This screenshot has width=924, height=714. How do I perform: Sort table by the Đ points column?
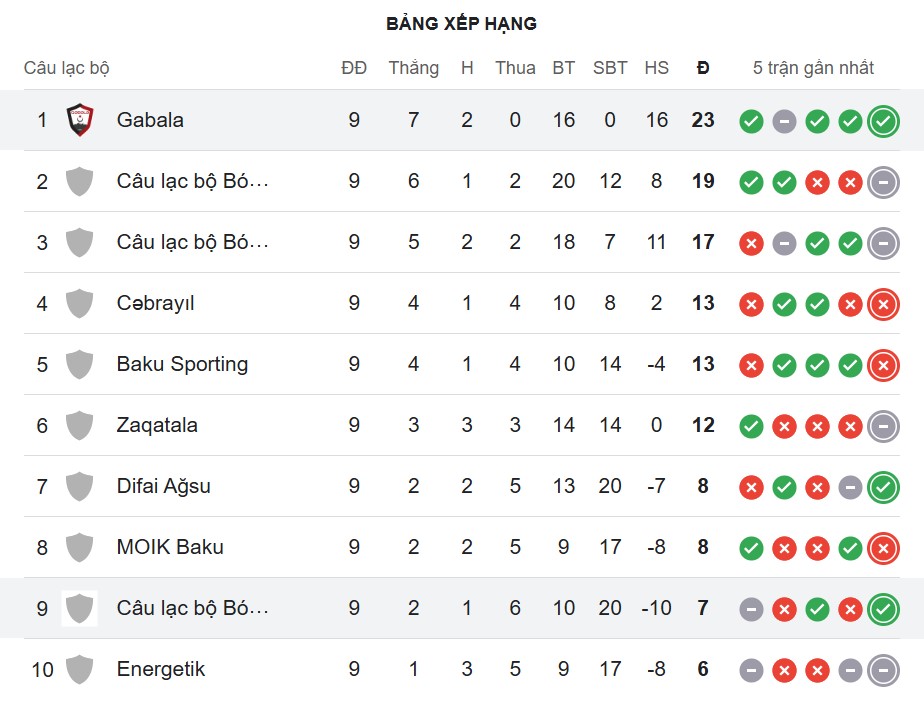point(703,68)
